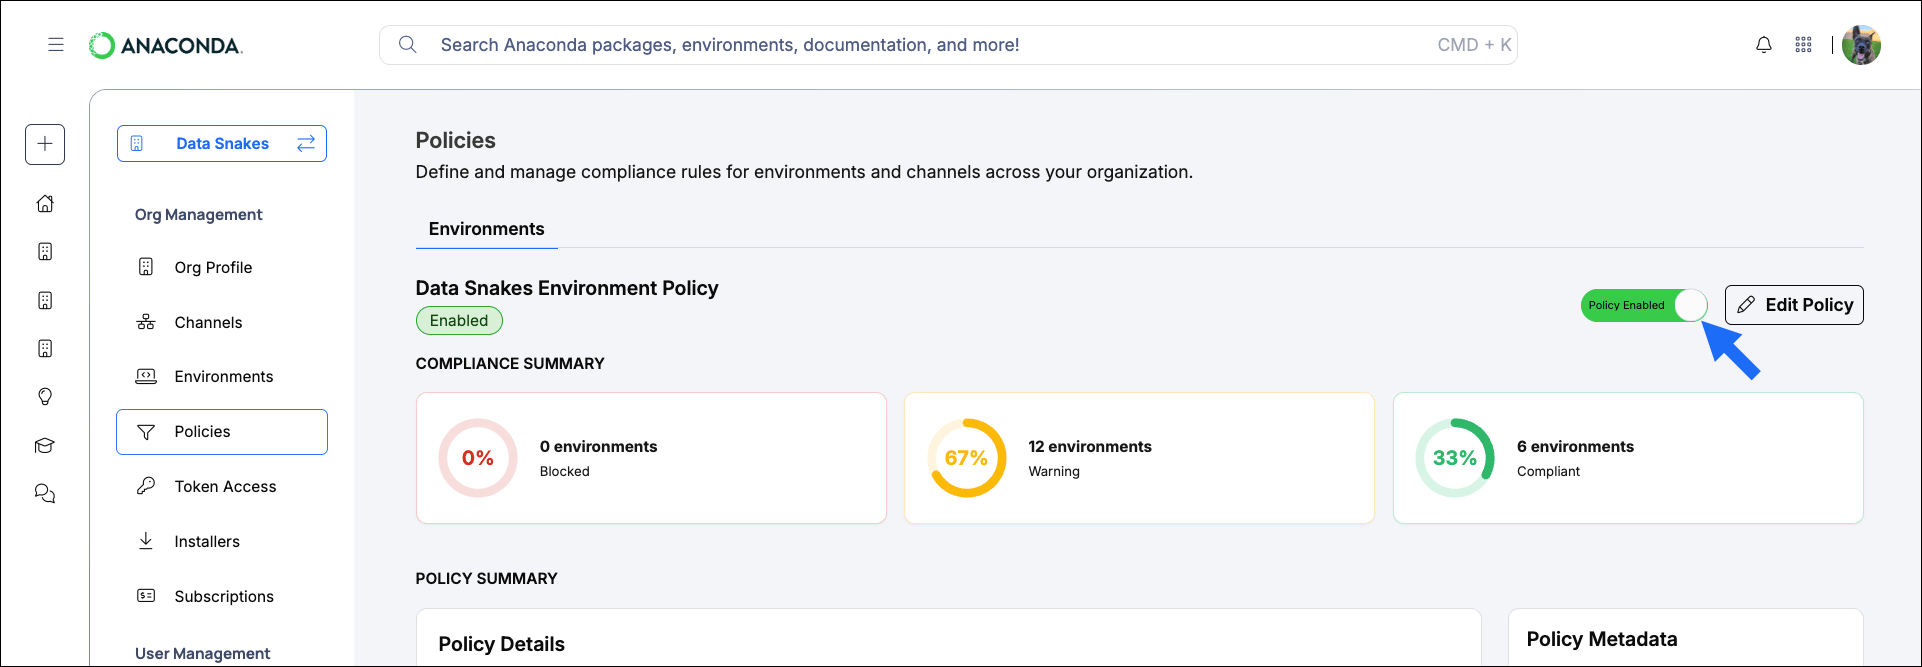The image size is (1922, 667).
Task: Click the Token Access key icon
Action: click(146, 486)
